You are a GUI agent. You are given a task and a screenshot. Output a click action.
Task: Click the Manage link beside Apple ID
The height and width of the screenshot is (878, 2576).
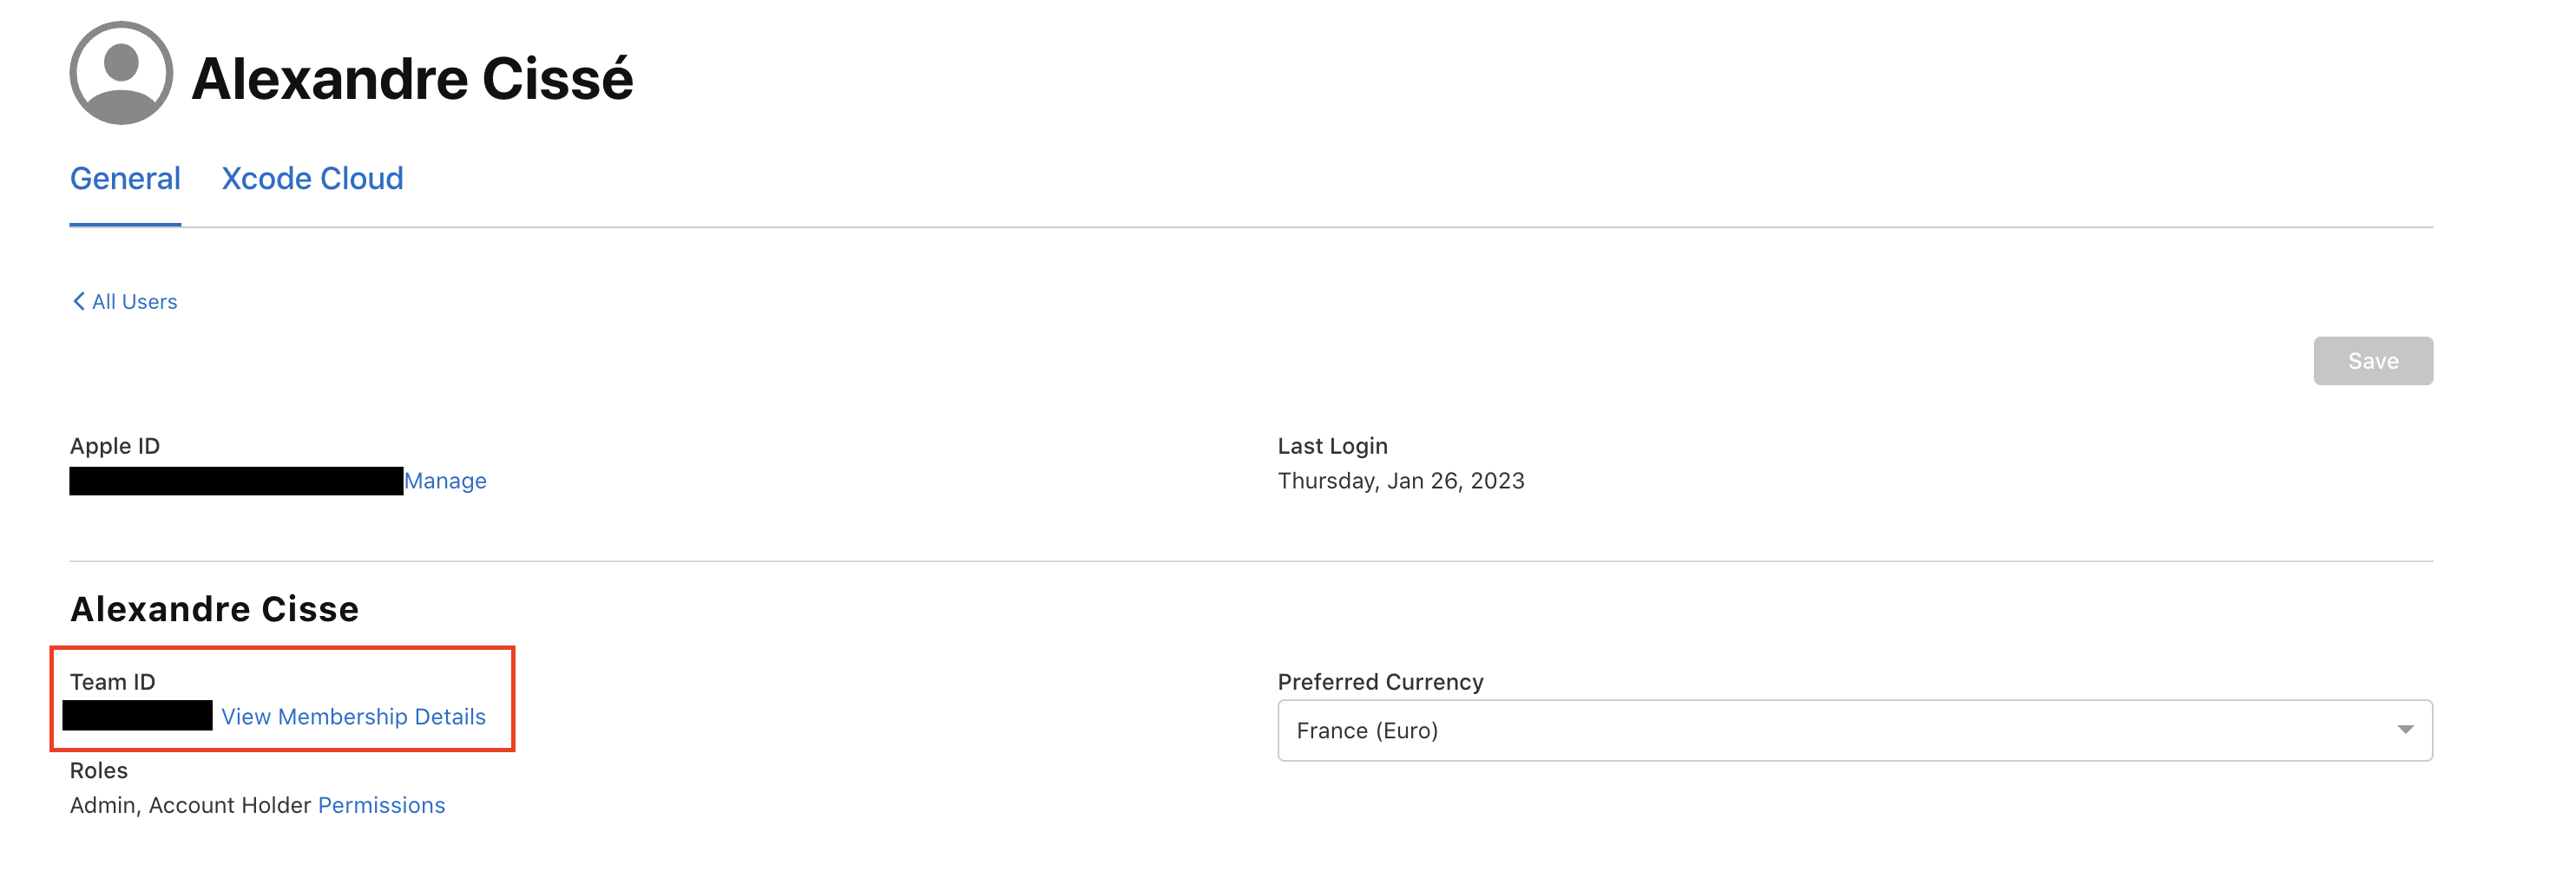[x=445, y=481]
